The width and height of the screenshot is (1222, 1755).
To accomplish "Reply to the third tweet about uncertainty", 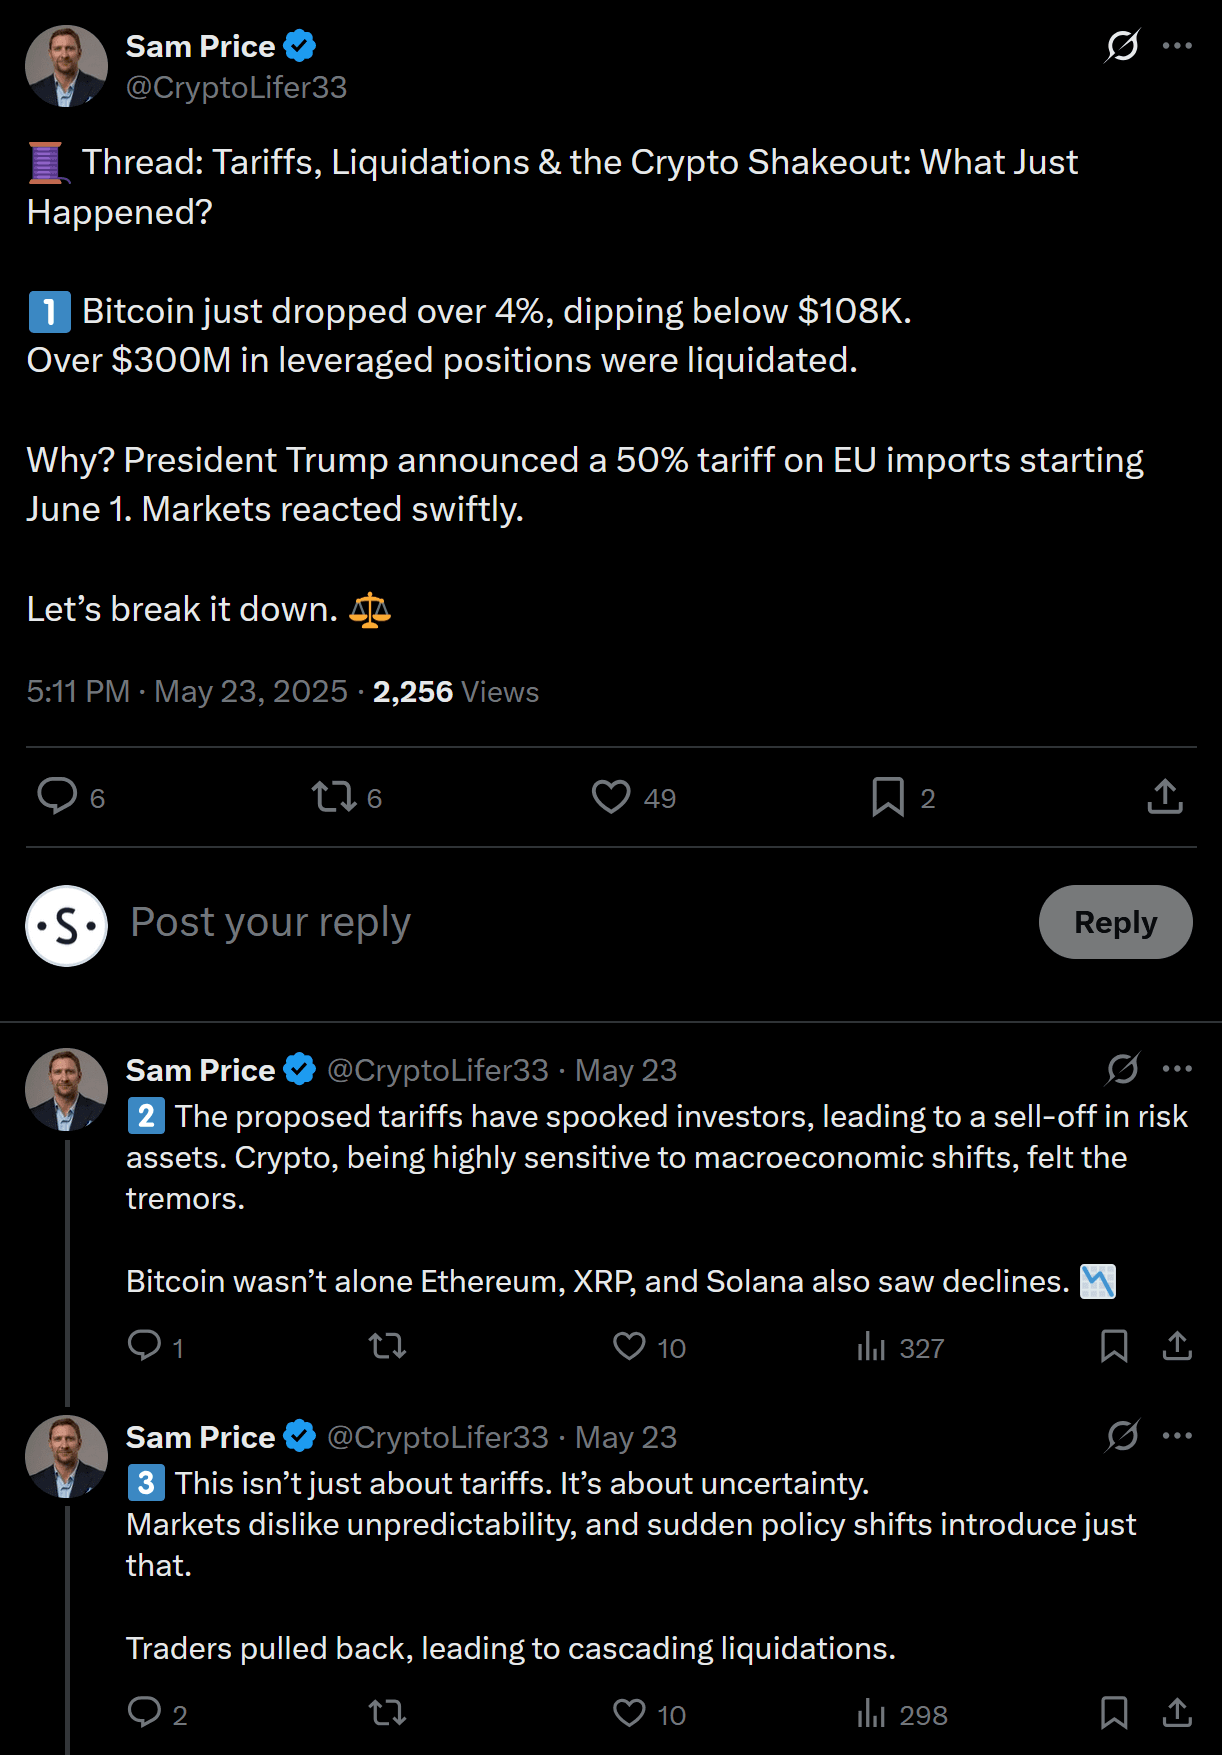I will (145, 1713).
